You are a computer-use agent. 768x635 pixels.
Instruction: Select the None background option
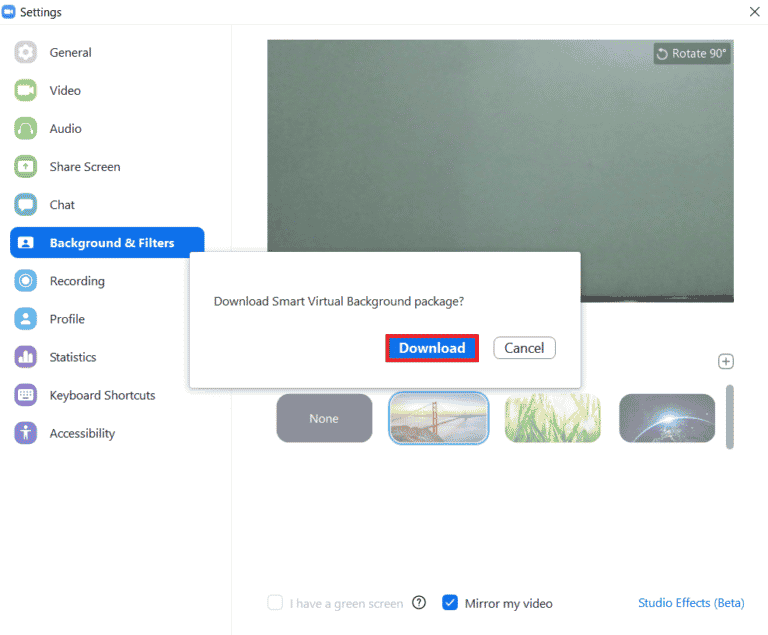click(x=324, y=418)
